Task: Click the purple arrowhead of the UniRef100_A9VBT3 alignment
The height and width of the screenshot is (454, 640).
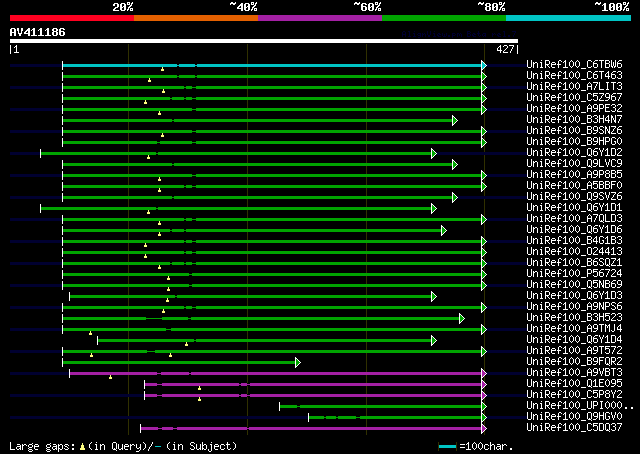Action: [x=484, y=374]
